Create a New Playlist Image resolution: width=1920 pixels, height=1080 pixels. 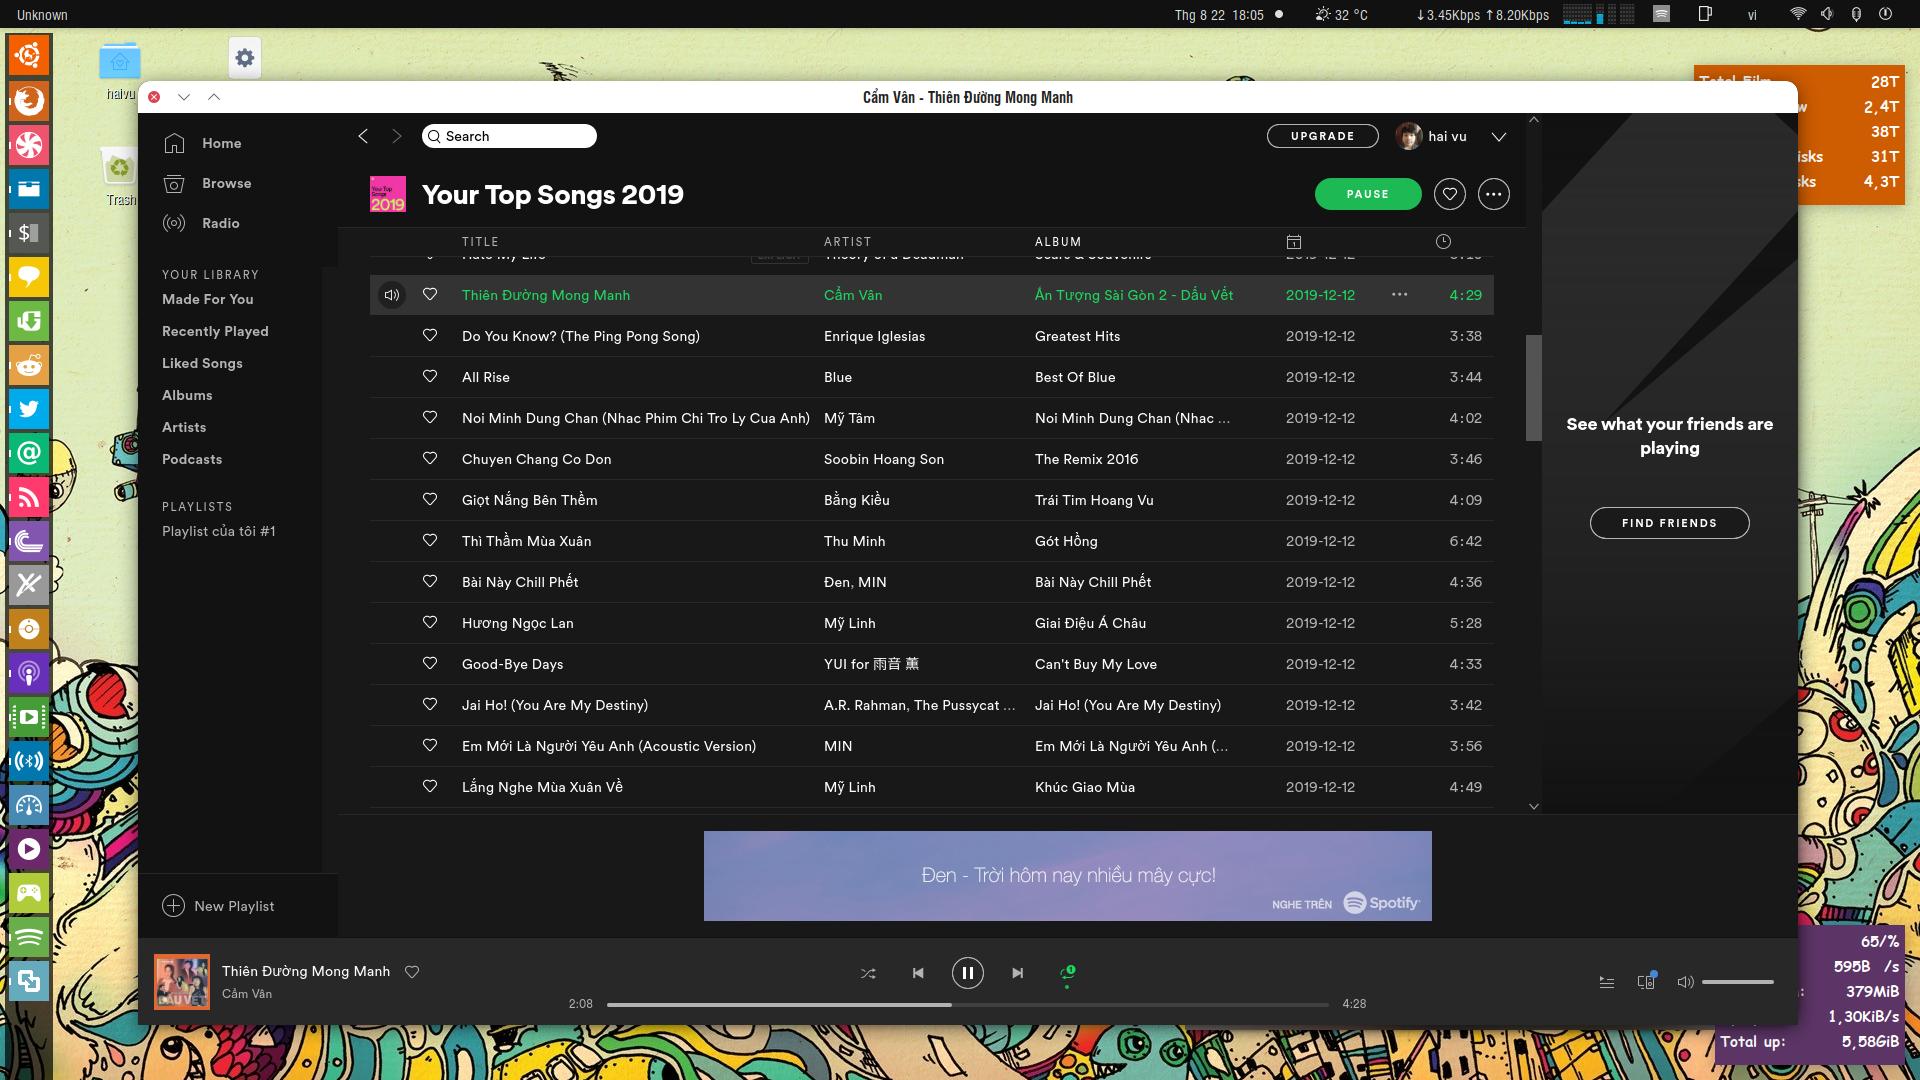tap(218, 906)
